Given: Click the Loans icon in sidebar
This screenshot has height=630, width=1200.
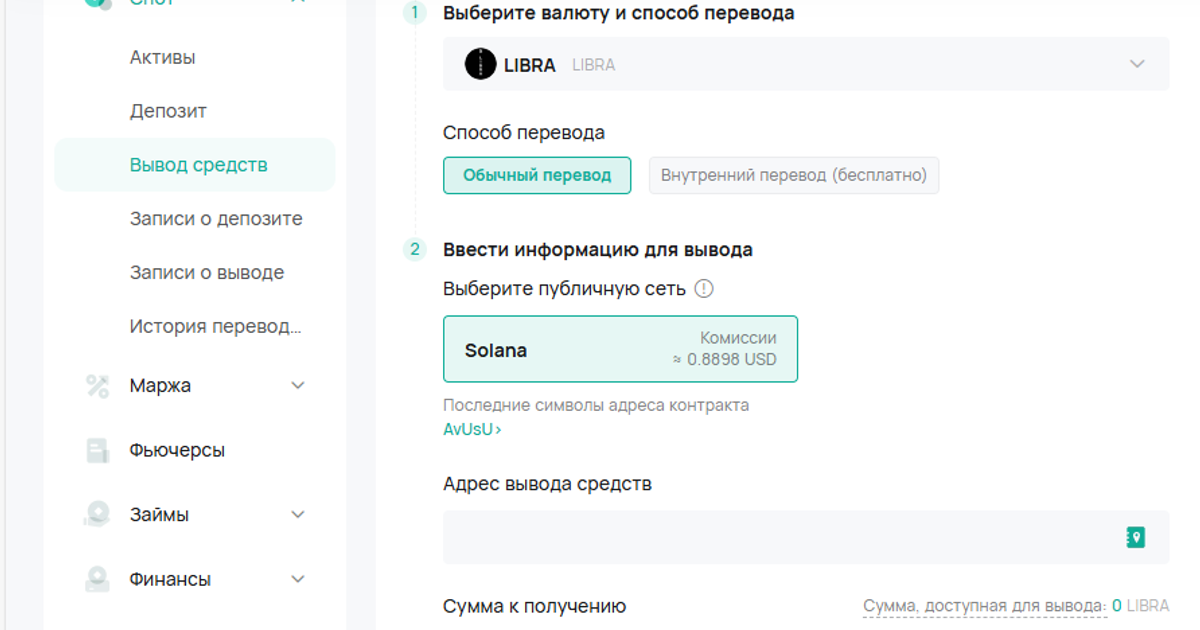Looking at the screenshot, I should pyautogui.click(x=97, y=515).
